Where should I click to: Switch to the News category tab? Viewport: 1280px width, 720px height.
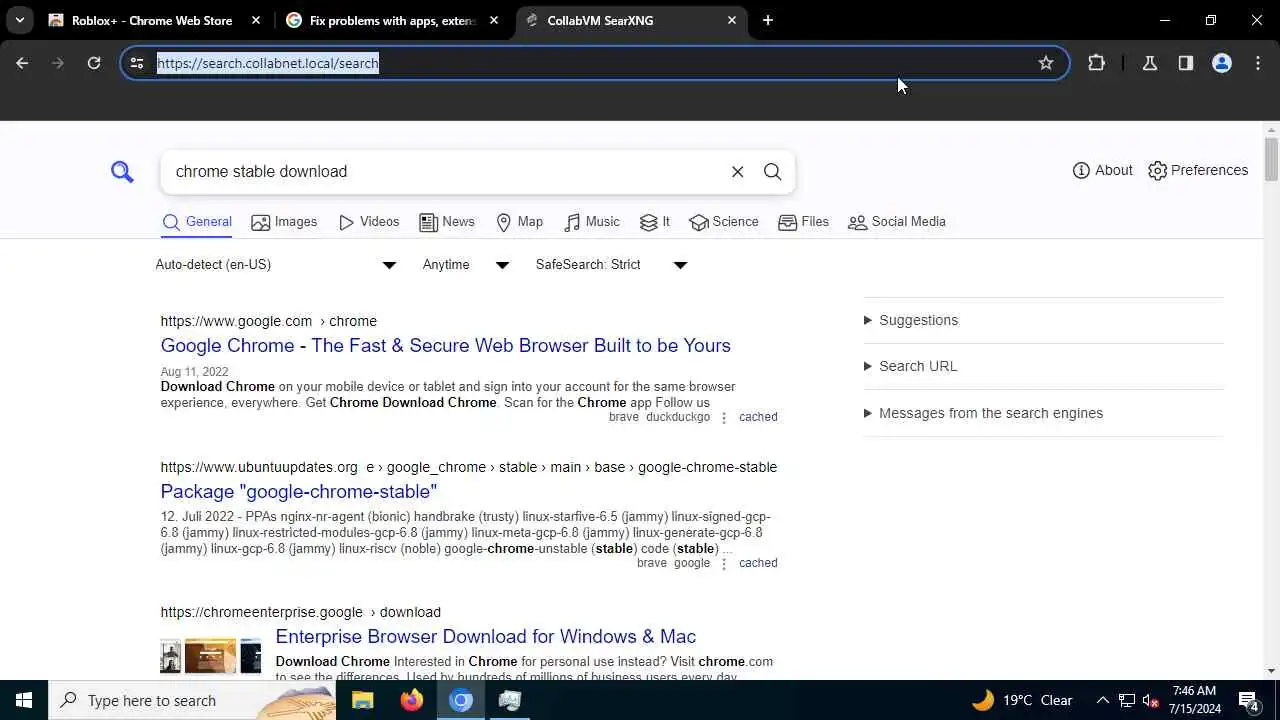[447, 222]
